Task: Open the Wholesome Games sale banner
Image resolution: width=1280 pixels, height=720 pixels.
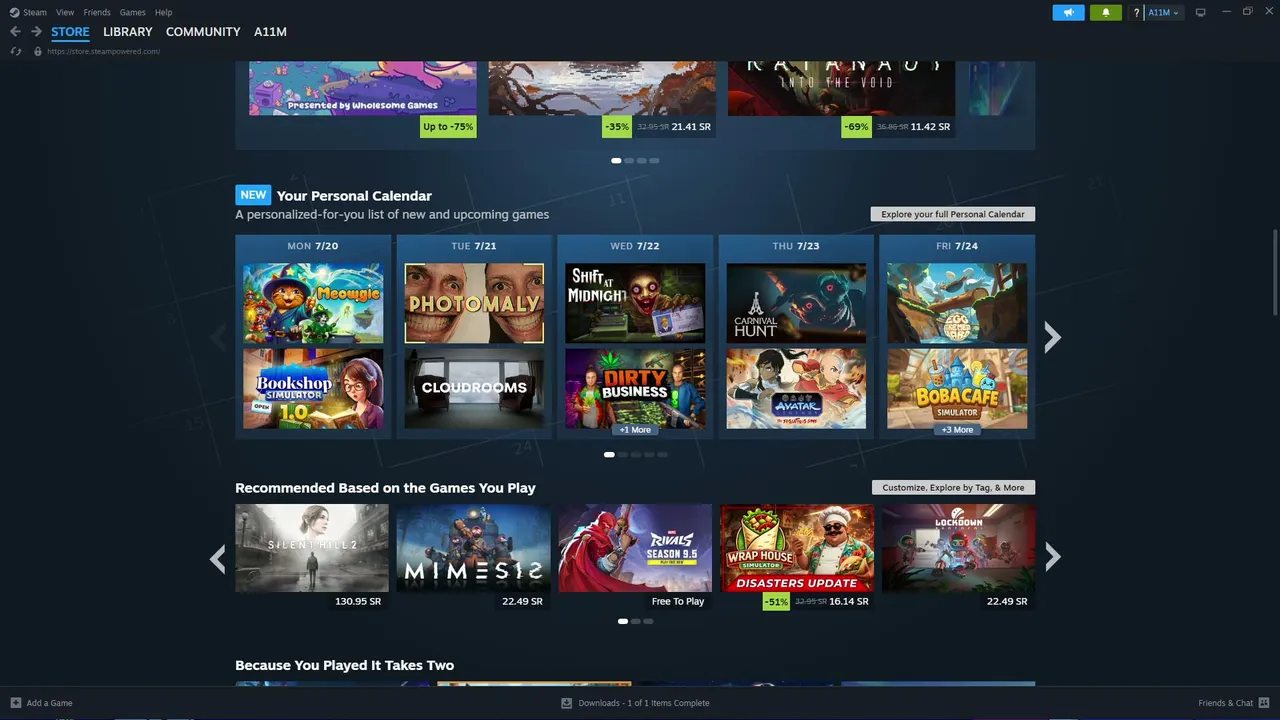Action: click(x=363, y=88)
